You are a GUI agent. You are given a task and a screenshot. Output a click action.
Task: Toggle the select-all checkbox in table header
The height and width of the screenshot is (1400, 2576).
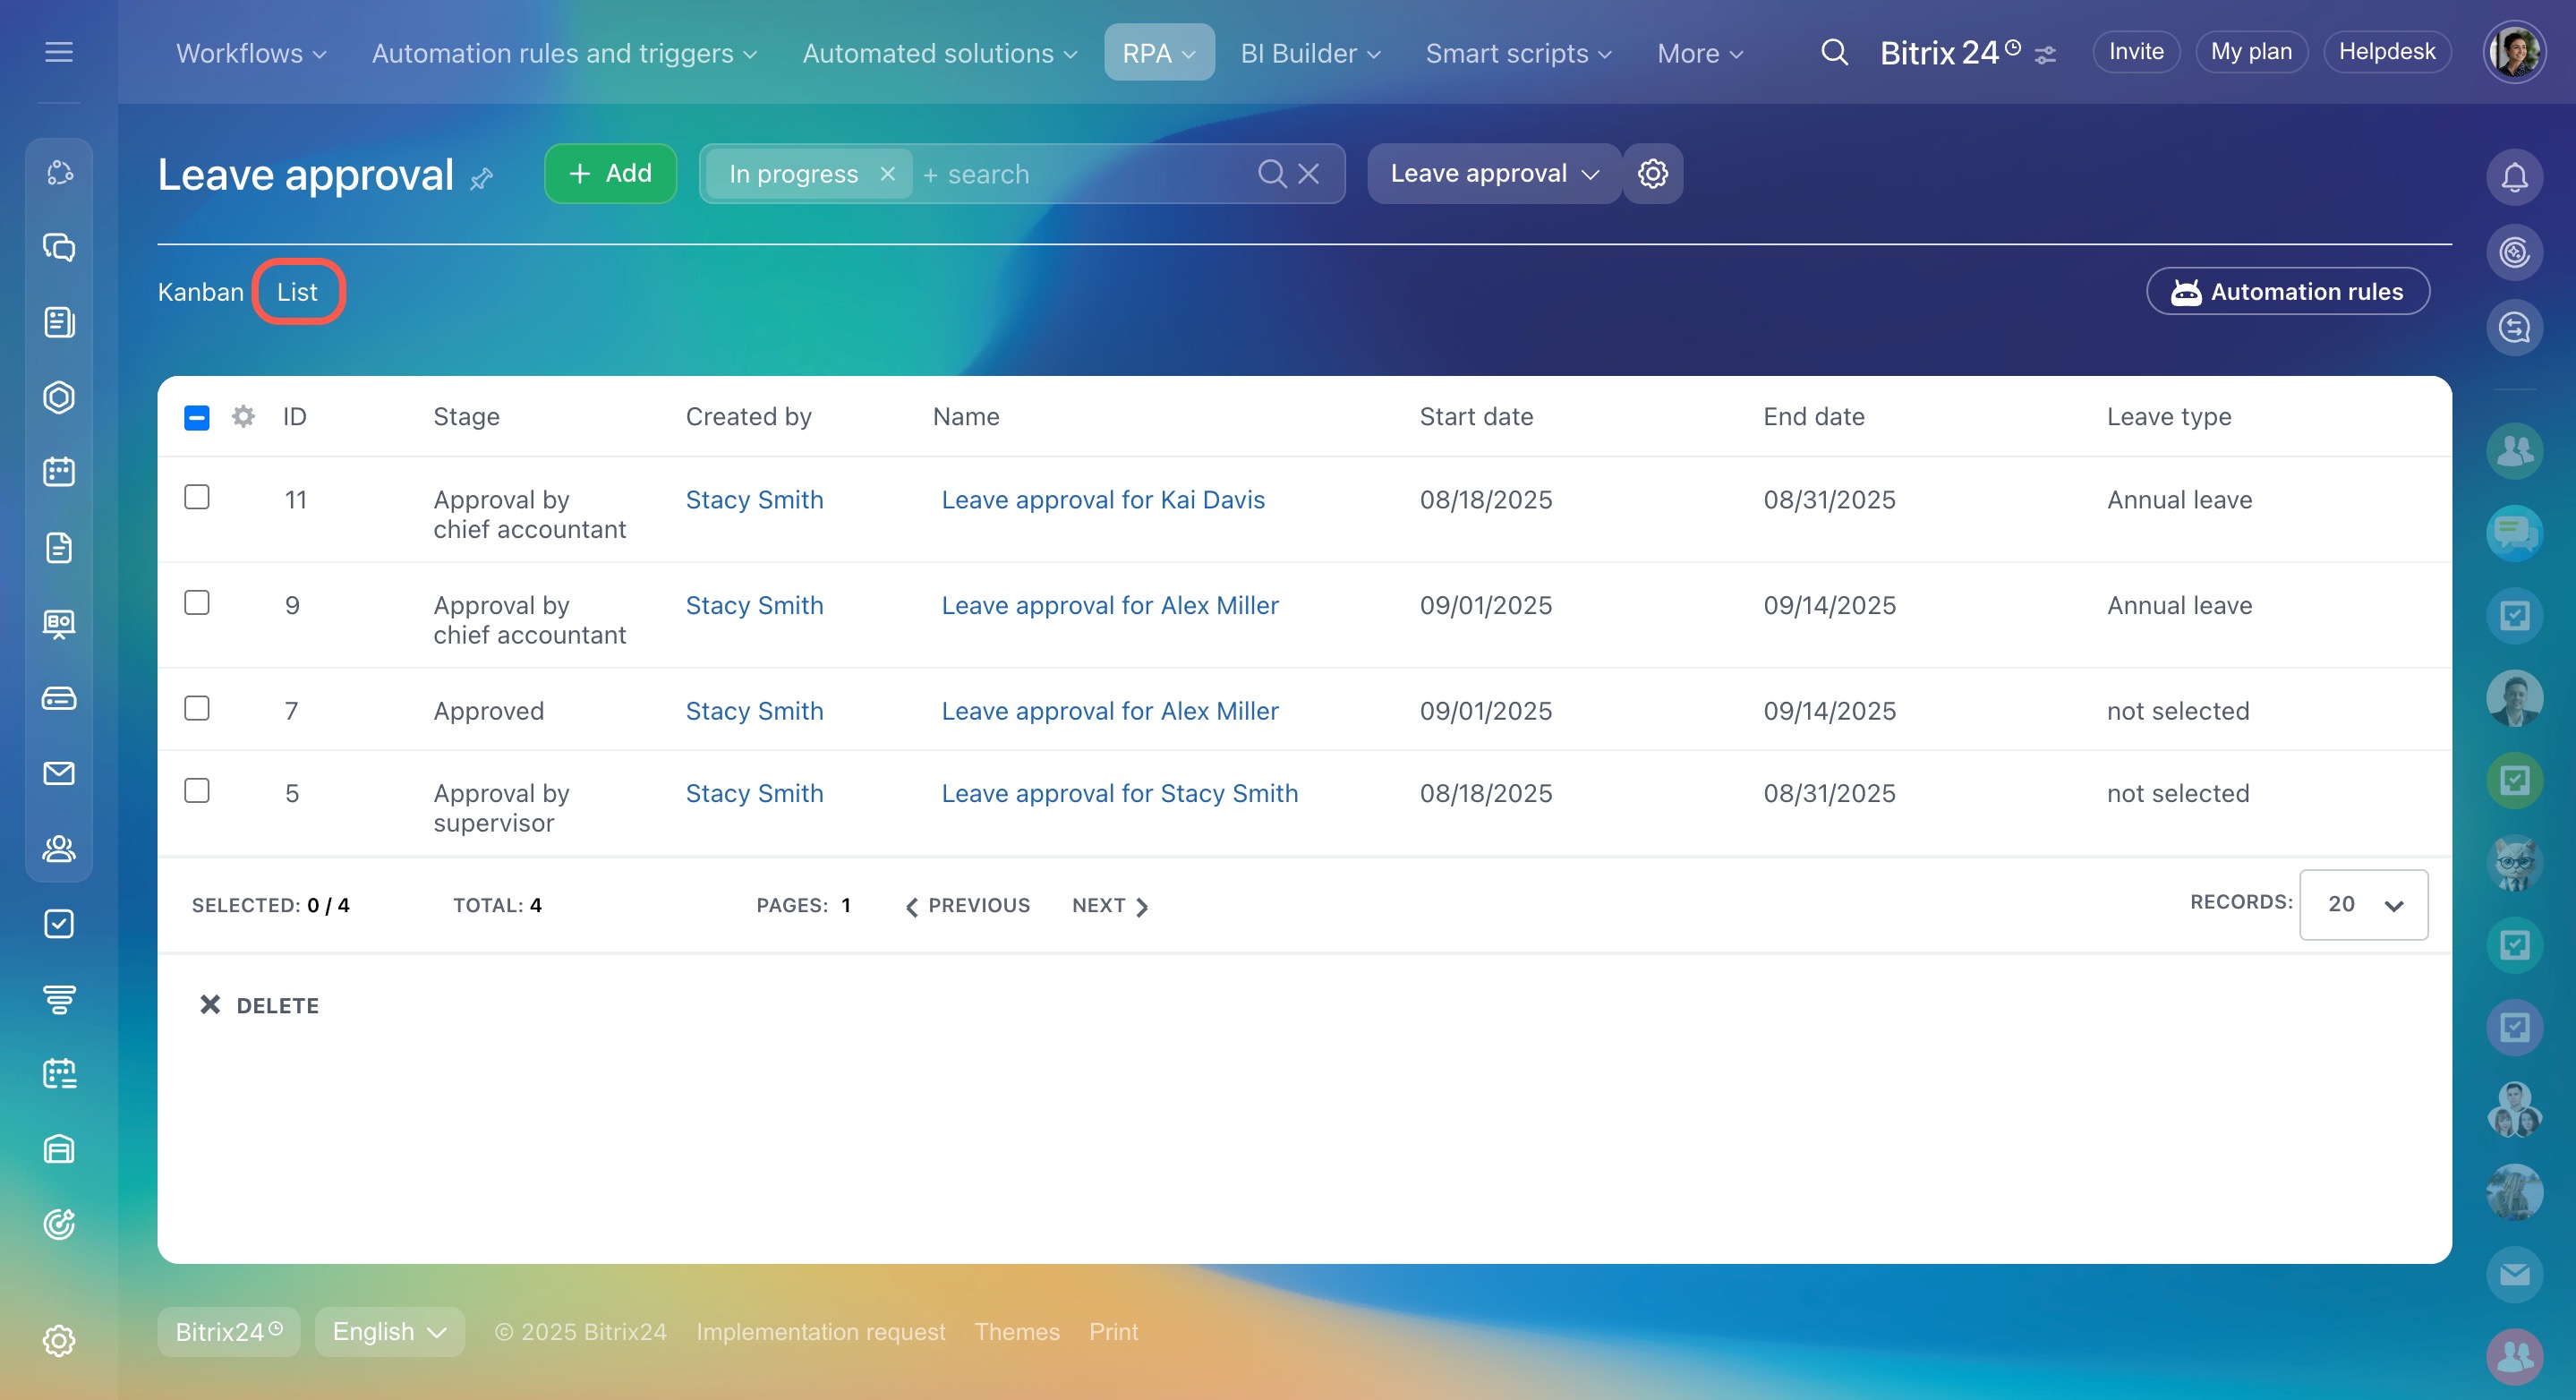point(197,417)
